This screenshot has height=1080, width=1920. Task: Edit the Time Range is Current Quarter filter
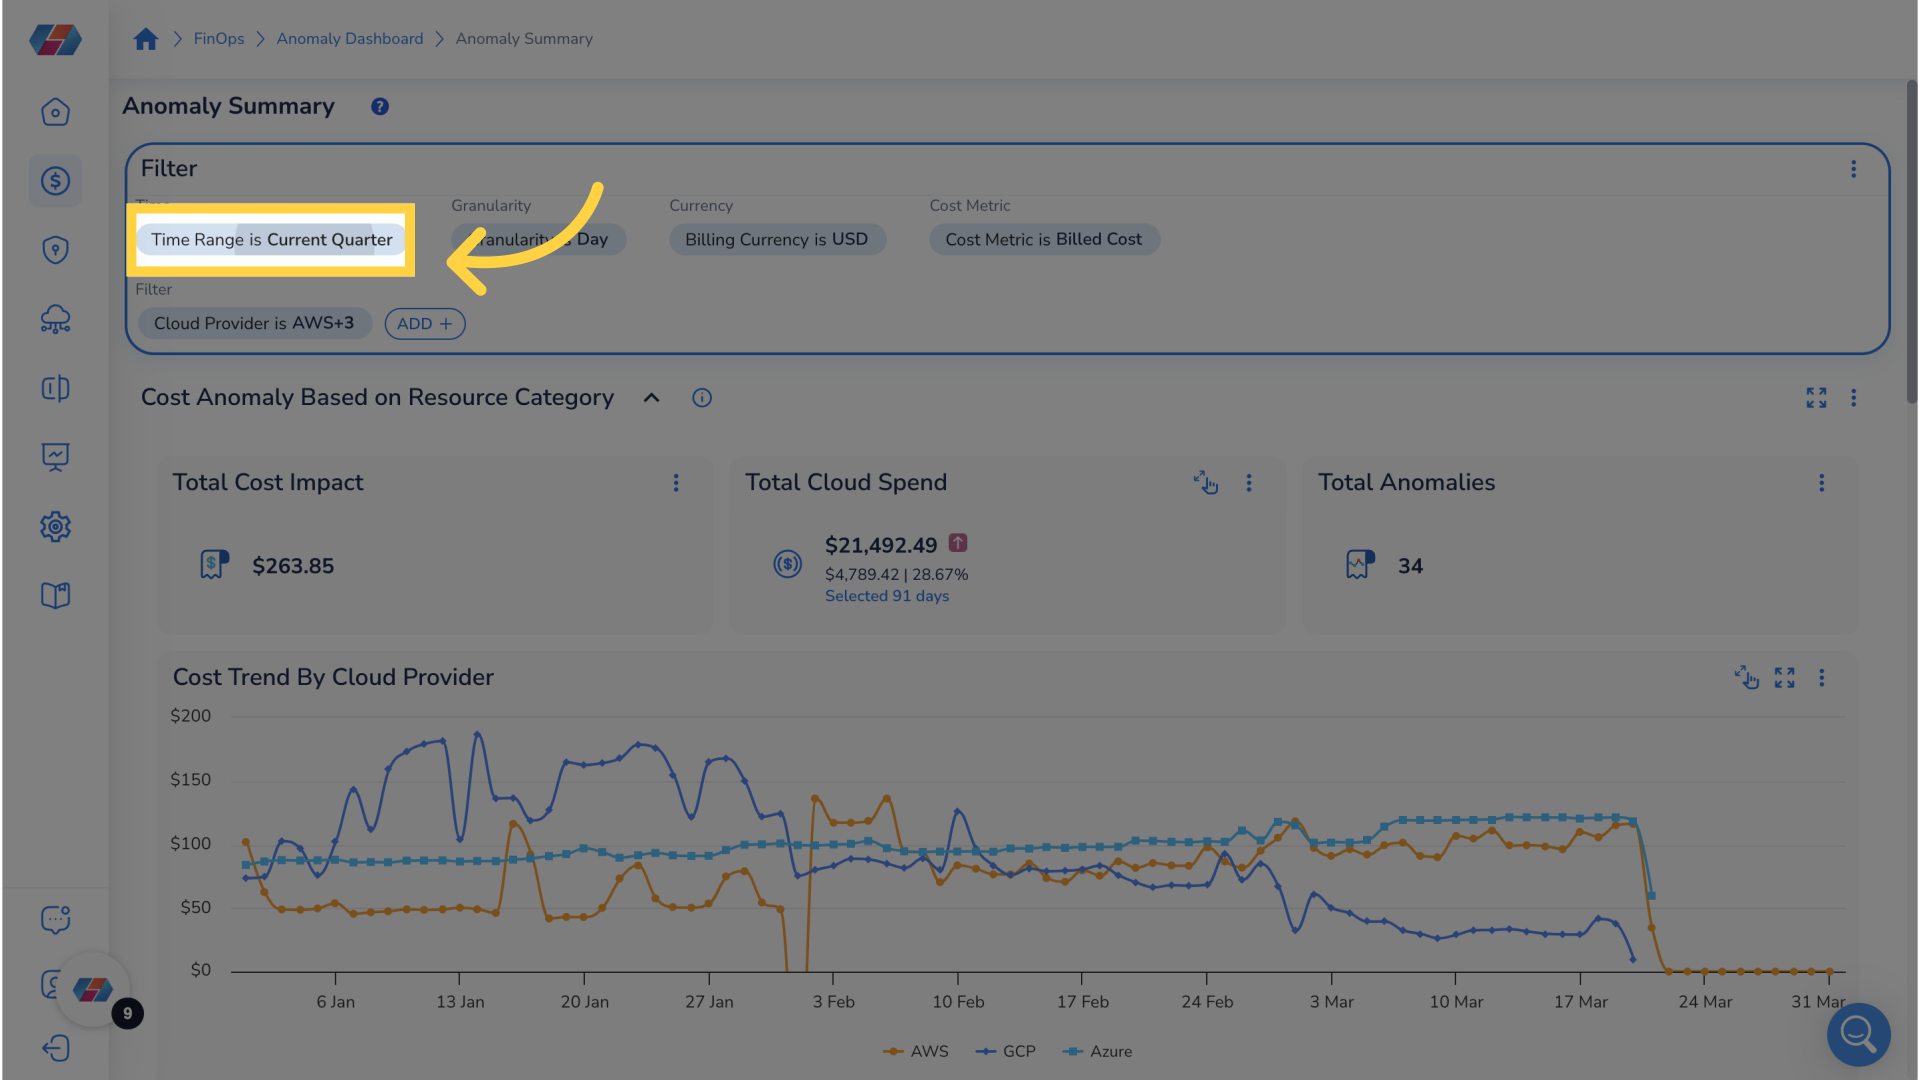coord(271,239)
